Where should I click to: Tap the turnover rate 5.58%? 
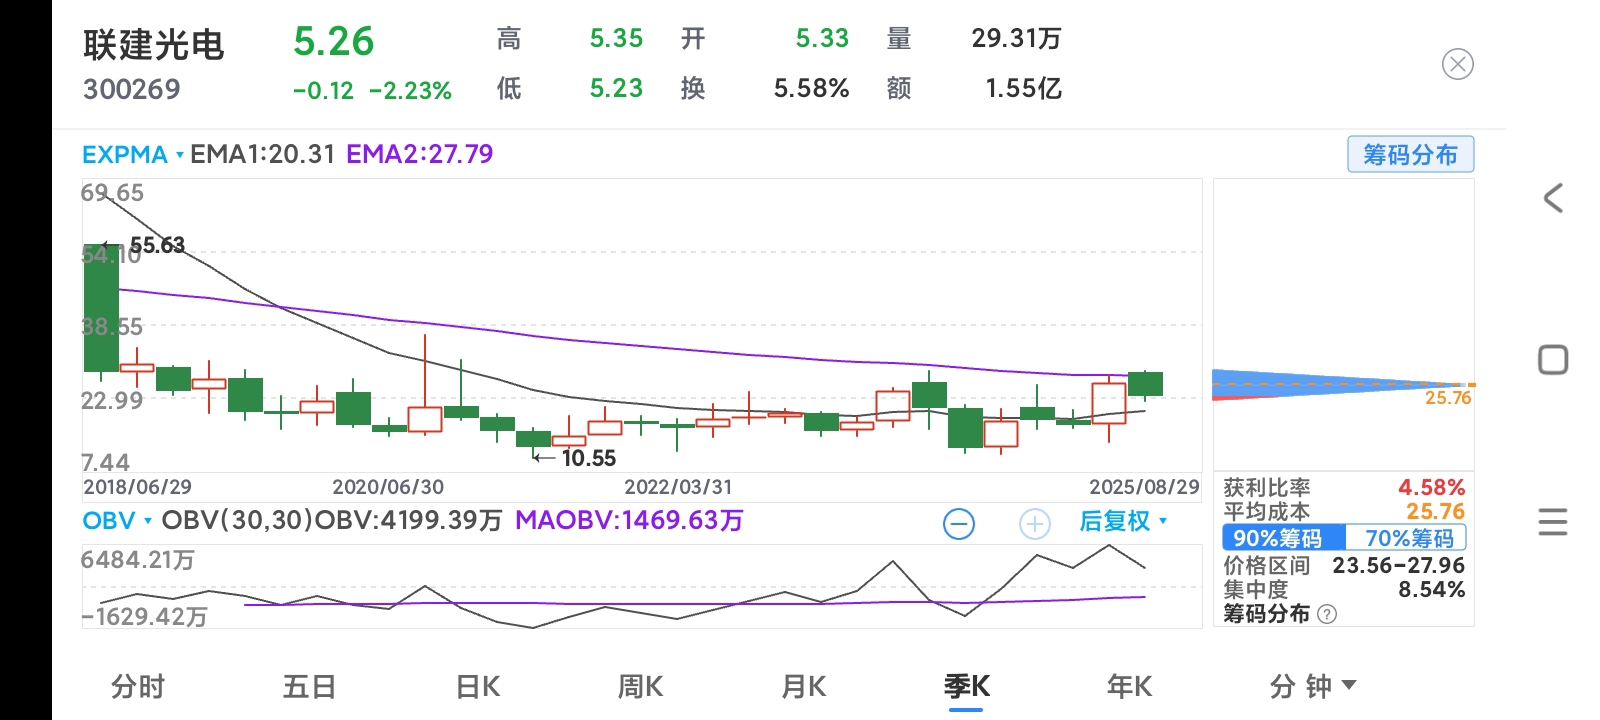[x=811, y=89]
